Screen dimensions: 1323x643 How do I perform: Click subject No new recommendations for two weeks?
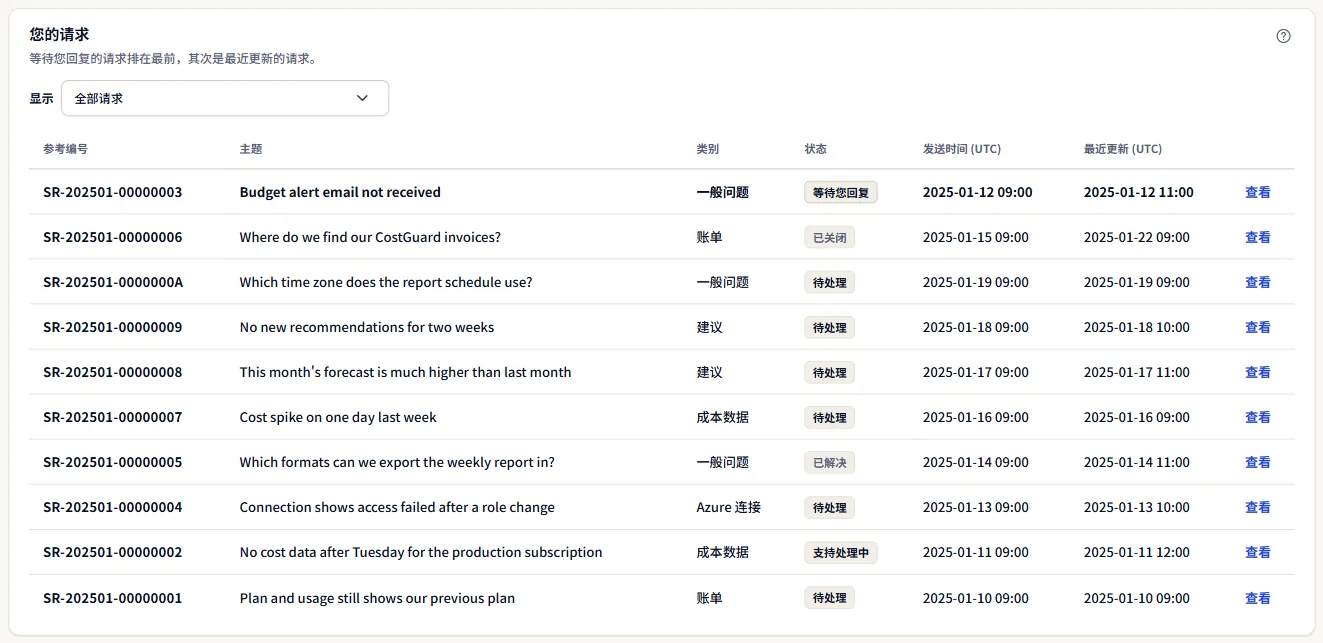pos(367,327)
